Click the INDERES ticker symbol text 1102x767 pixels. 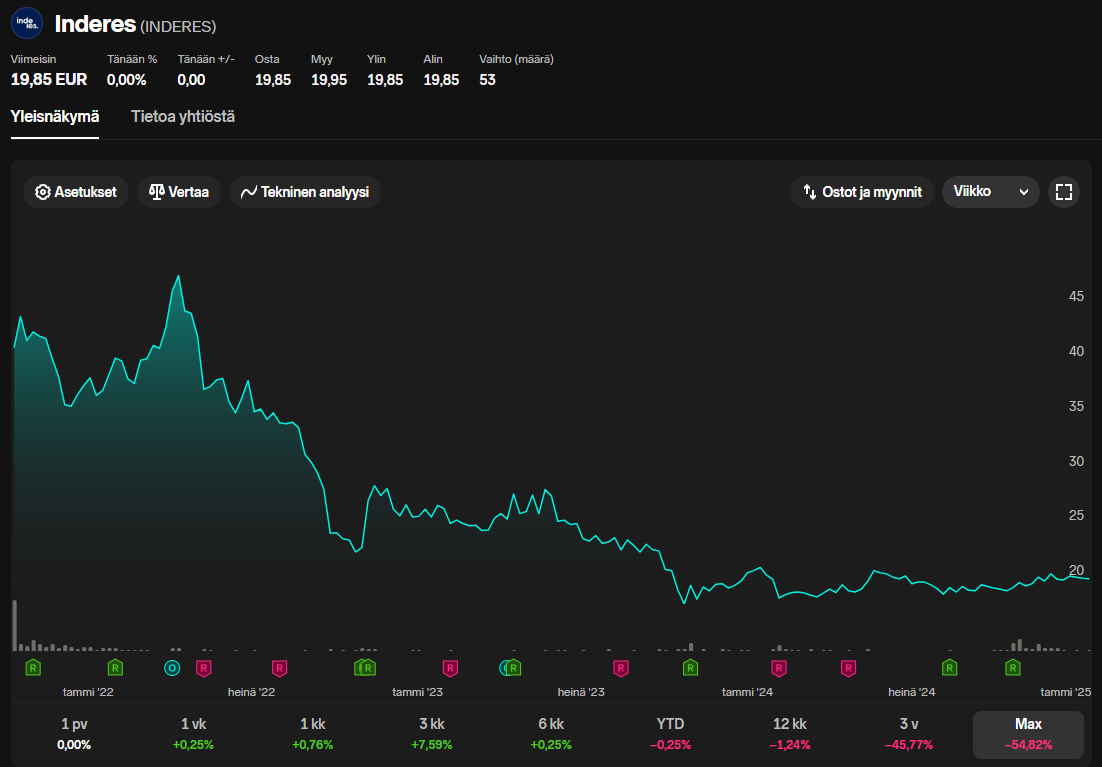coord(179,27)
